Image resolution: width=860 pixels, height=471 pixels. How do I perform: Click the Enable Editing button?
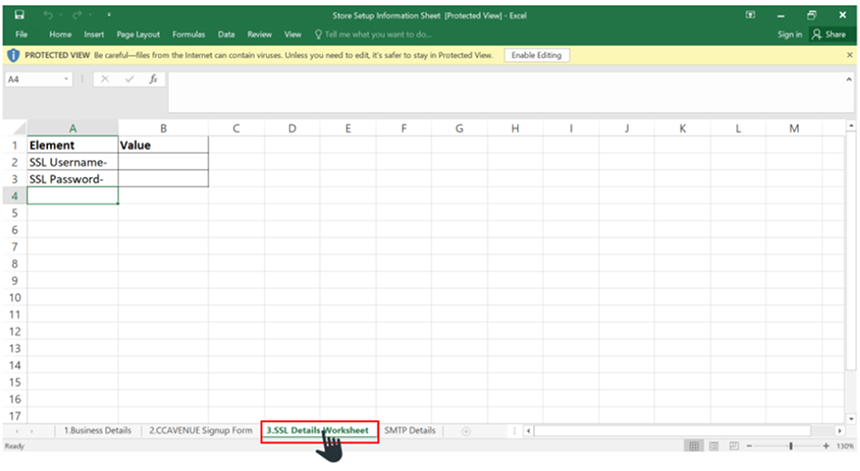coord(537,55)
